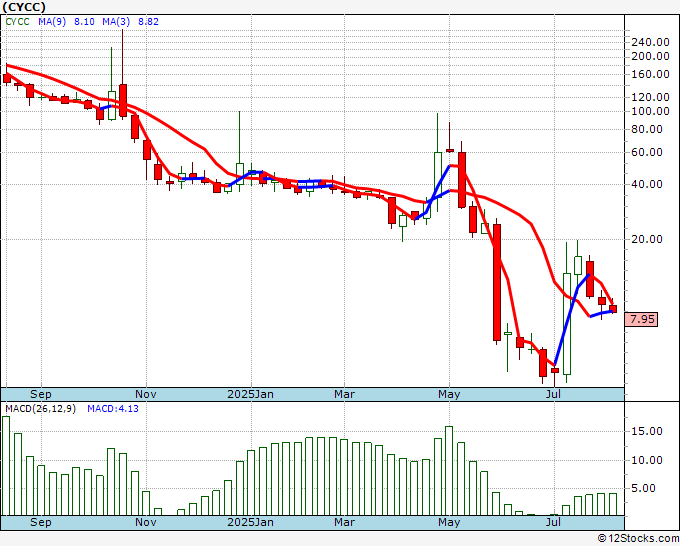Image resolution: width=680 pixels, height=546 pixels.
Task: Click the 120.00 price axis label
Action: point(650,97)
